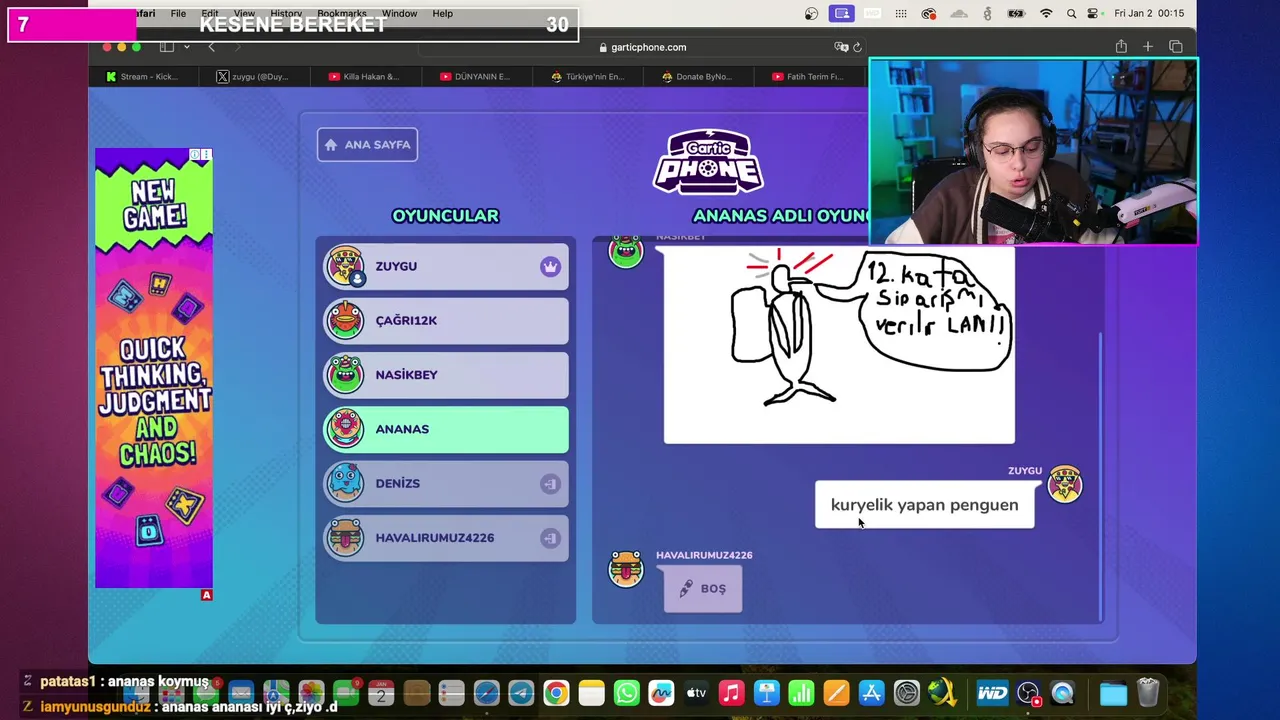This screenshot has height=720, width=1280.
Task: Switch to the 'Türkiye'nin En...' tab
Action: pos(588,77)
